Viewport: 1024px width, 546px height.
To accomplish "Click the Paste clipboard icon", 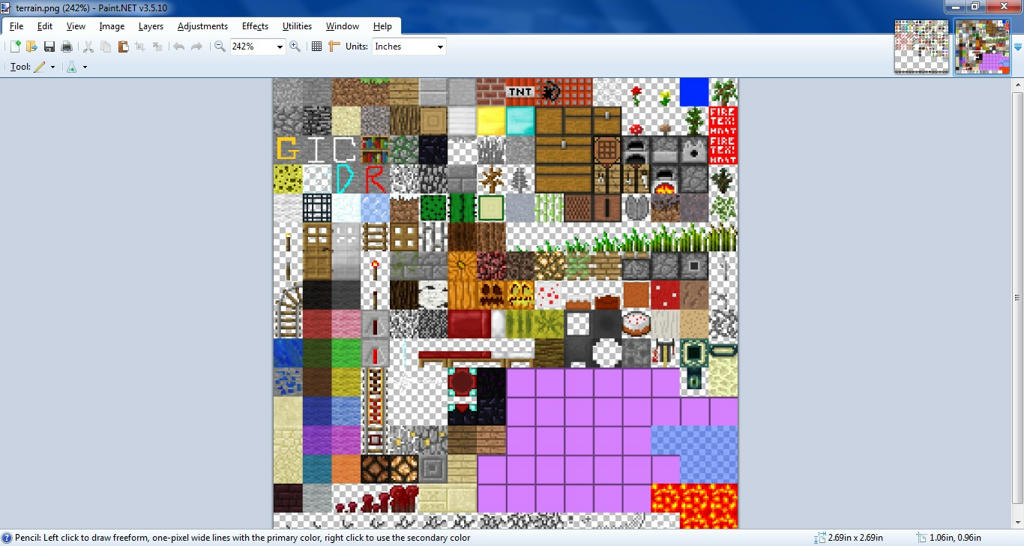I will coord(123,47).
